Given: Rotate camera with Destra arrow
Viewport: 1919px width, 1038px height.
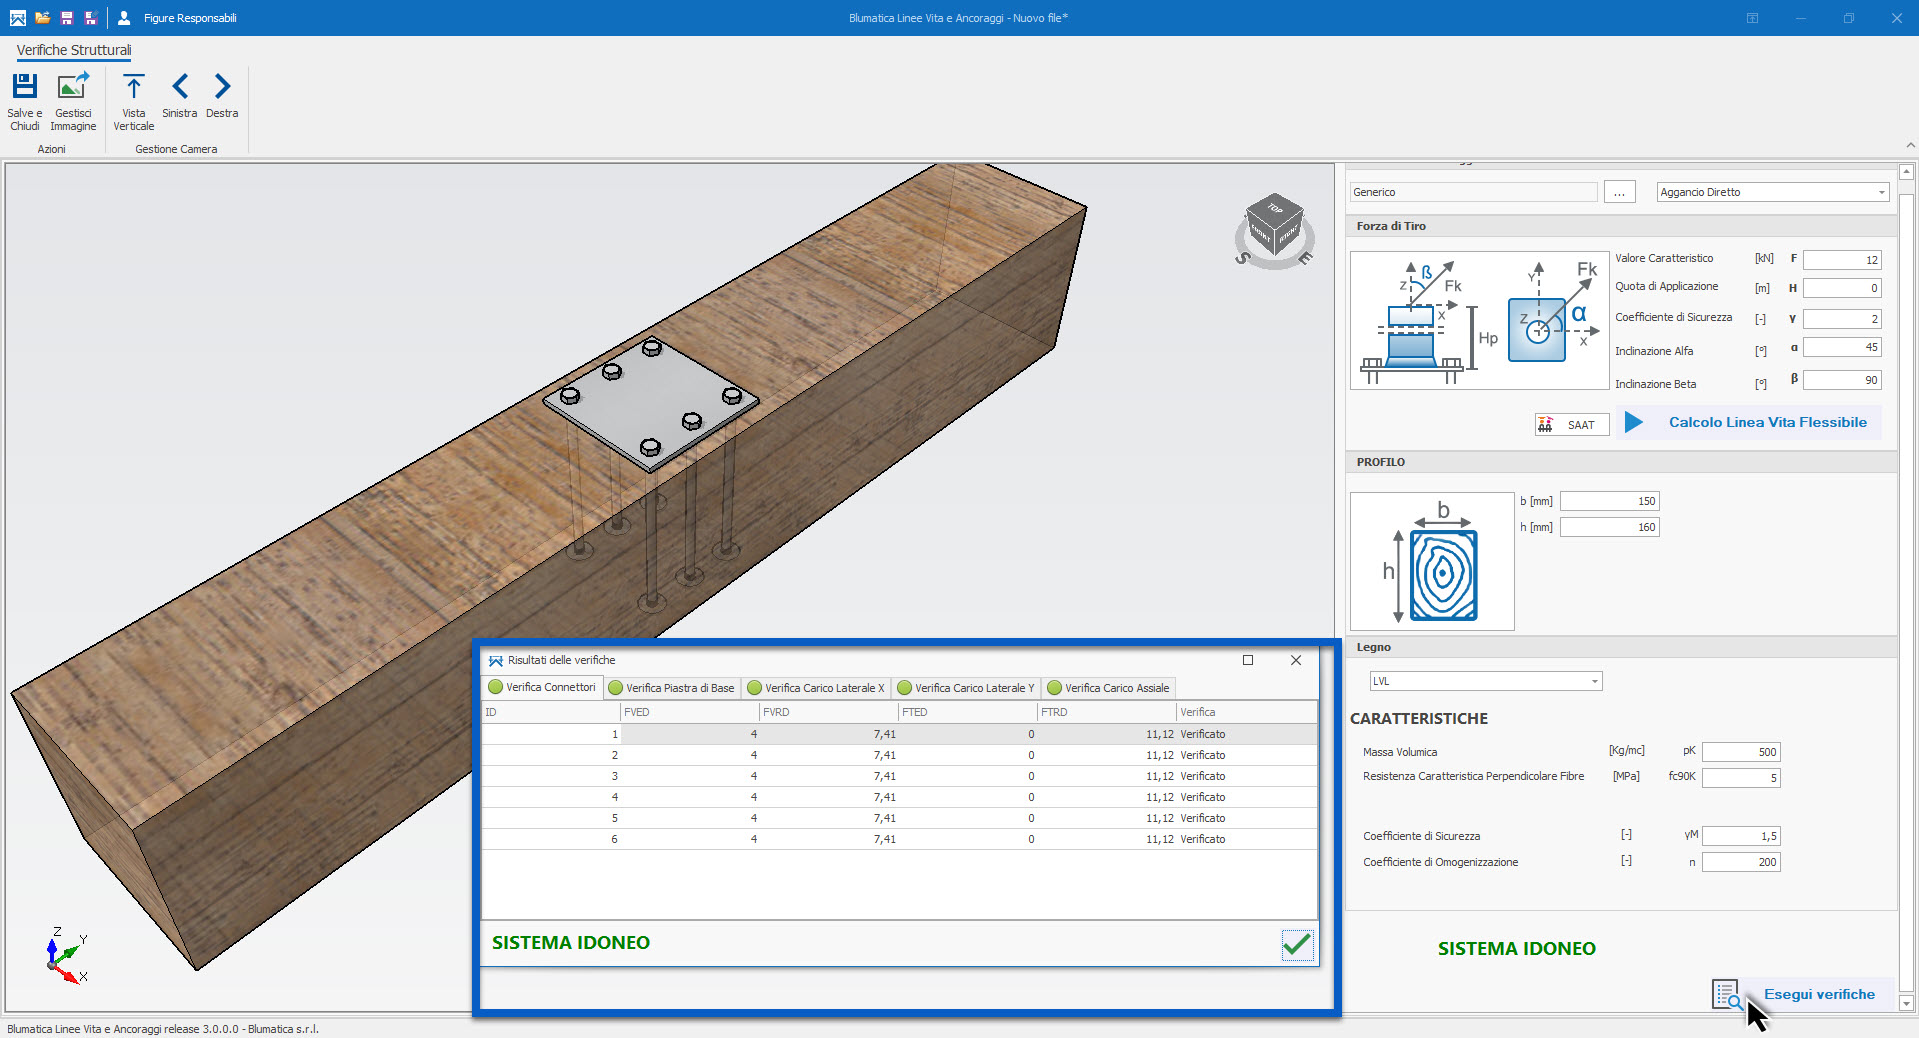Looking at the screenshot, I should [222, 88].
